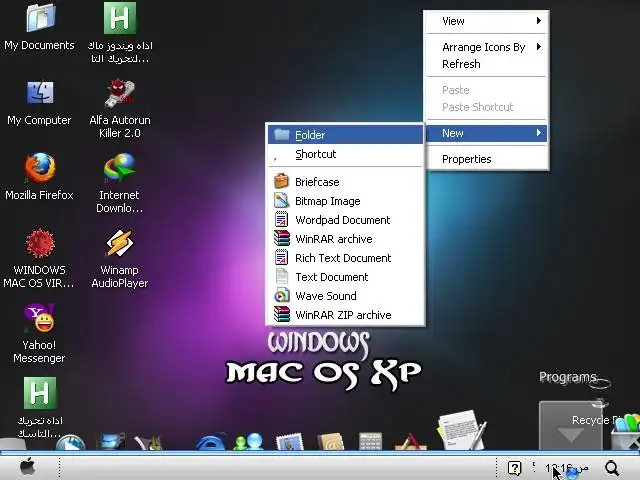Click the question mark help tray icon
The height and width of the screenshot is (480, 640).
pos(514,468)
